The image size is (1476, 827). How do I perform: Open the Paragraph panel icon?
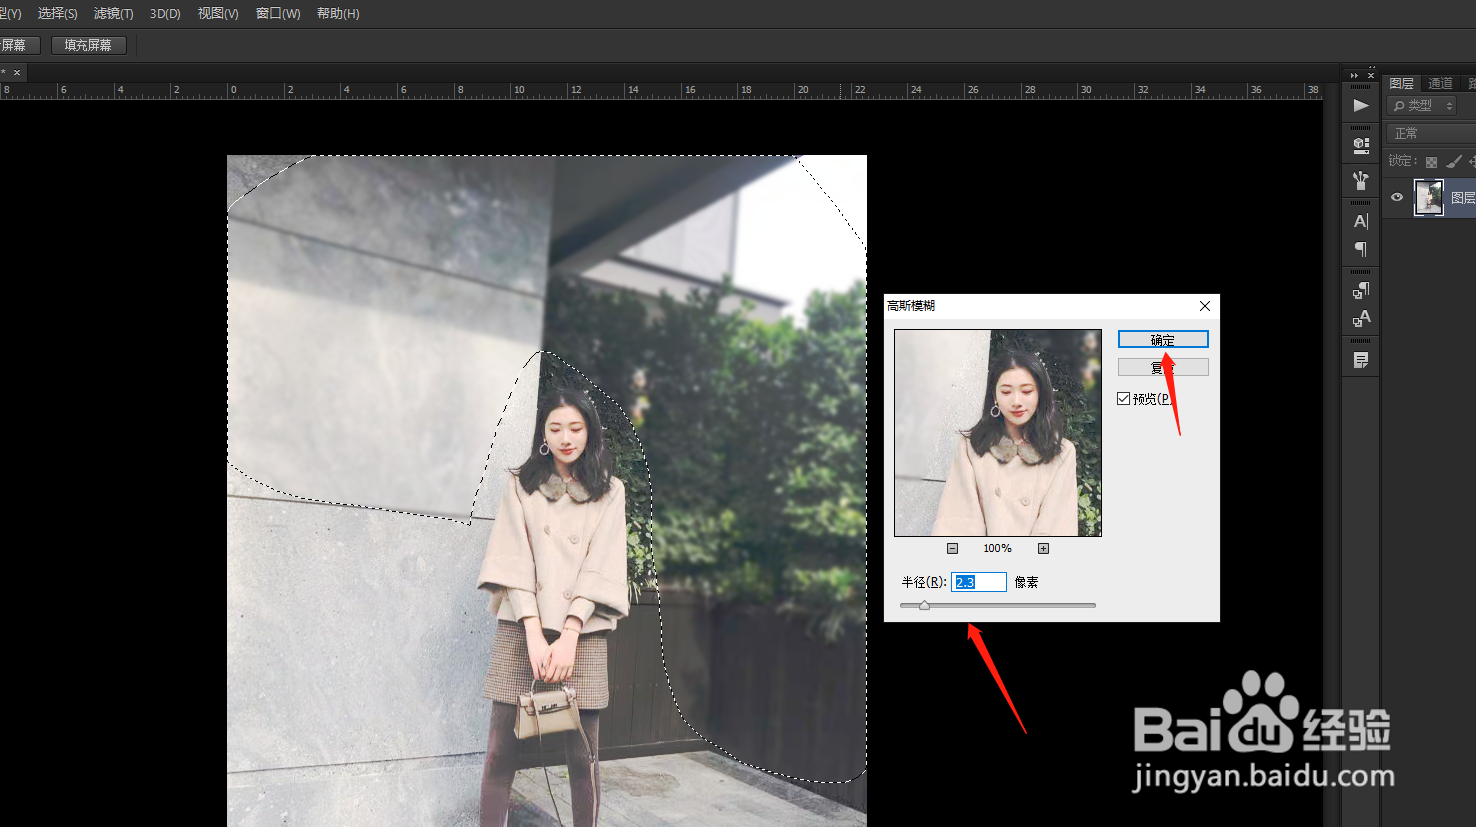click(1361, 249)
